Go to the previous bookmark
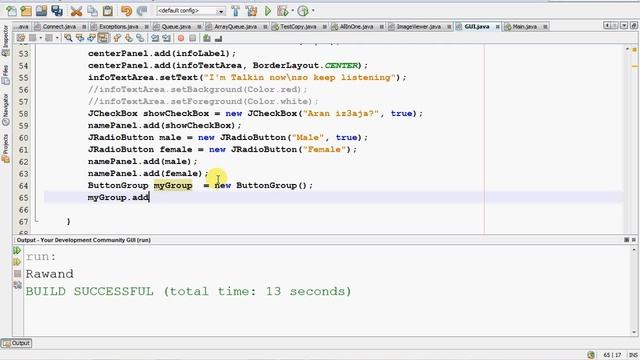The height and width of the screenshot is (360, 640). click(x=117, y=38)
